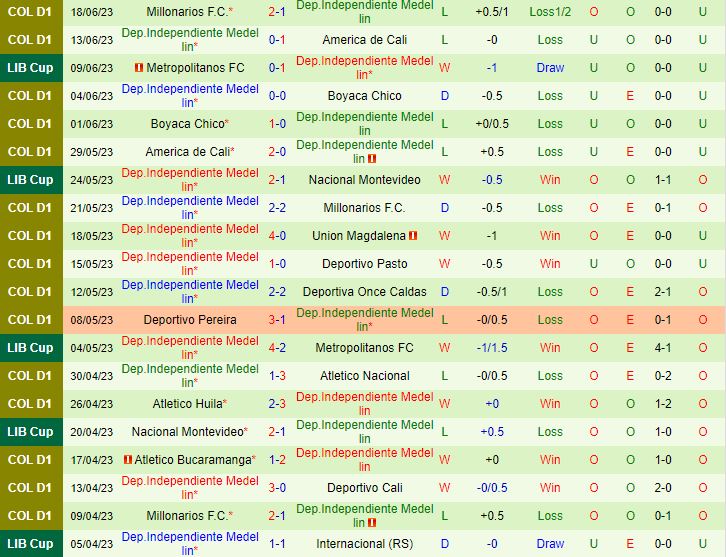Click date 12/05/23

click(92, 292)
